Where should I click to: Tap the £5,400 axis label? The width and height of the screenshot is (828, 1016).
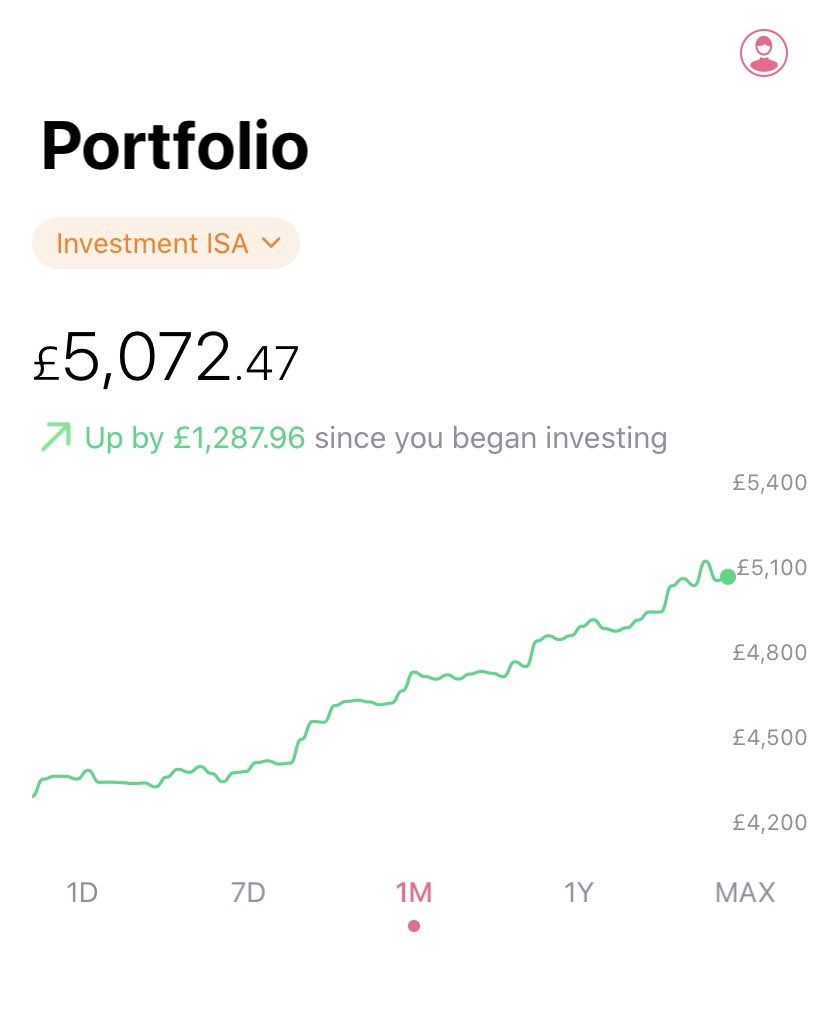pyautogui.click(x=770, y=483)
